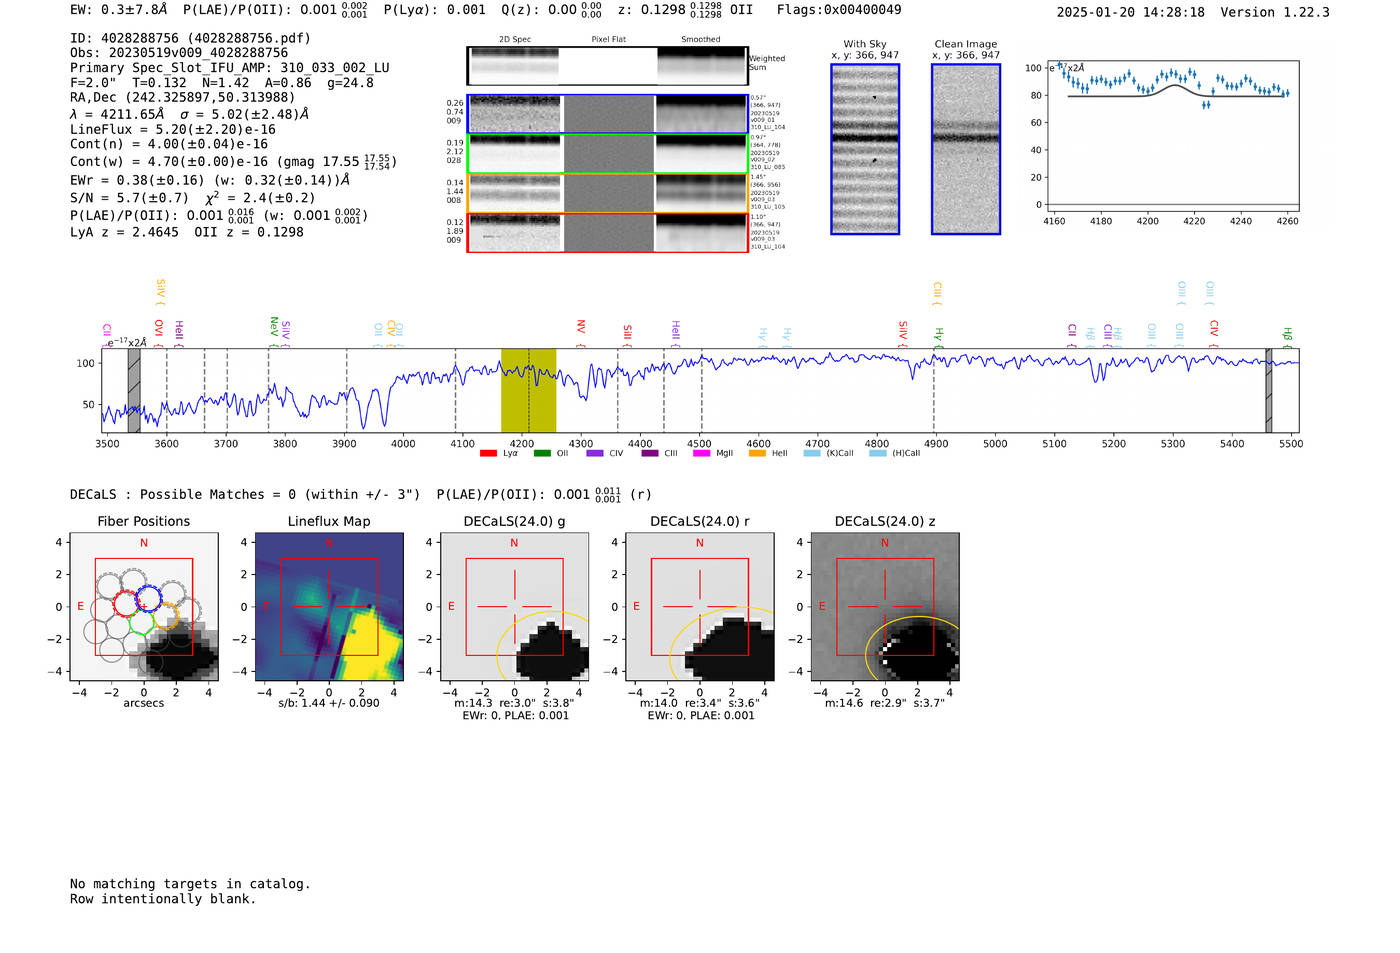Click the 2D Spec column header
Image resolution: width=1400 pixels, height=953 pixels.
pyautogui.click(x=515, y=39)
